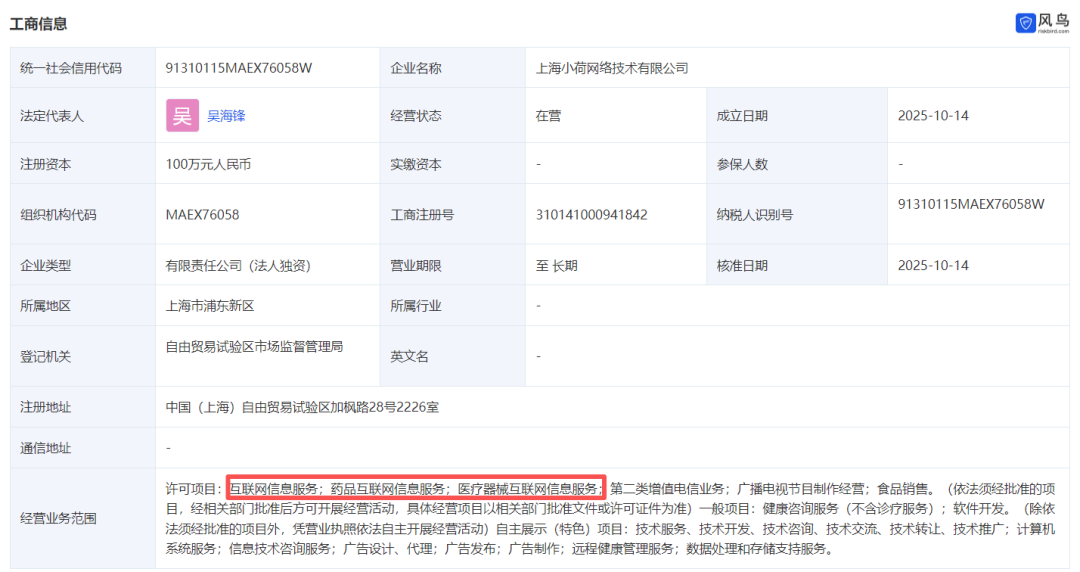
Task: Click the 风鸟 shield logo
Action: (1025, 23)
